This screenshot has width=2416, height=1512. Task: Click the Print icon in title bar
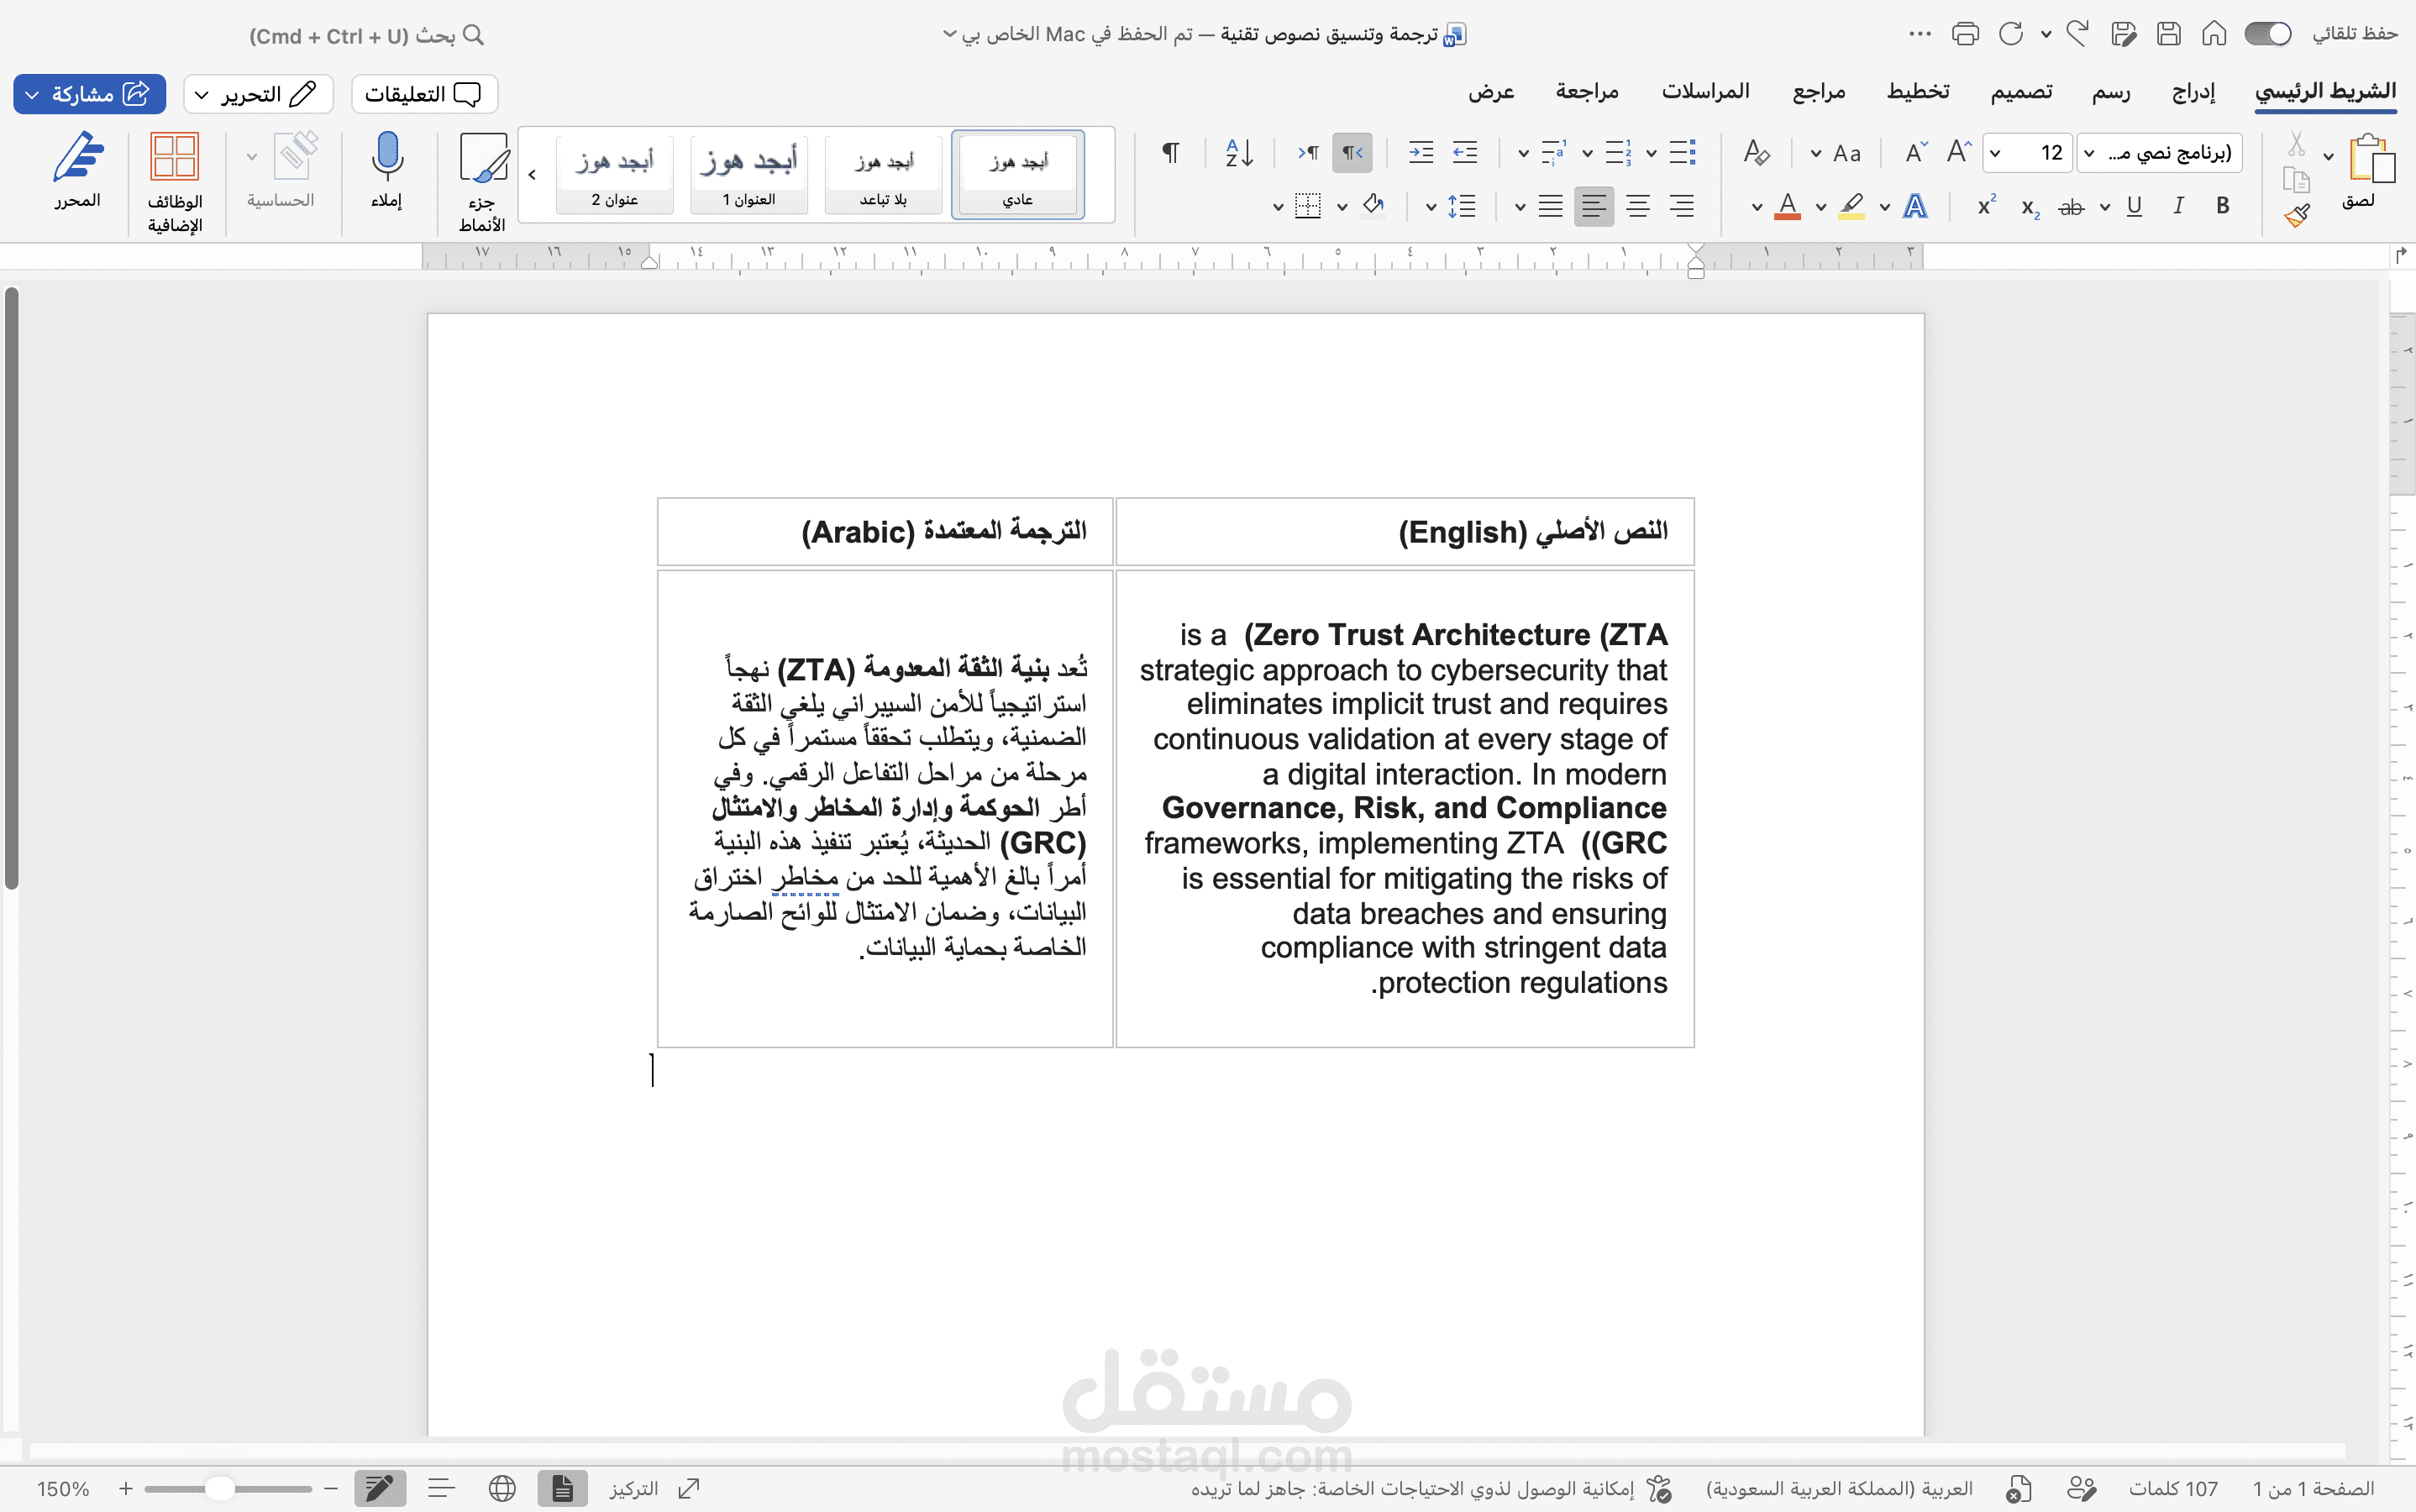pyautogui.click(x=1965, y=34)
